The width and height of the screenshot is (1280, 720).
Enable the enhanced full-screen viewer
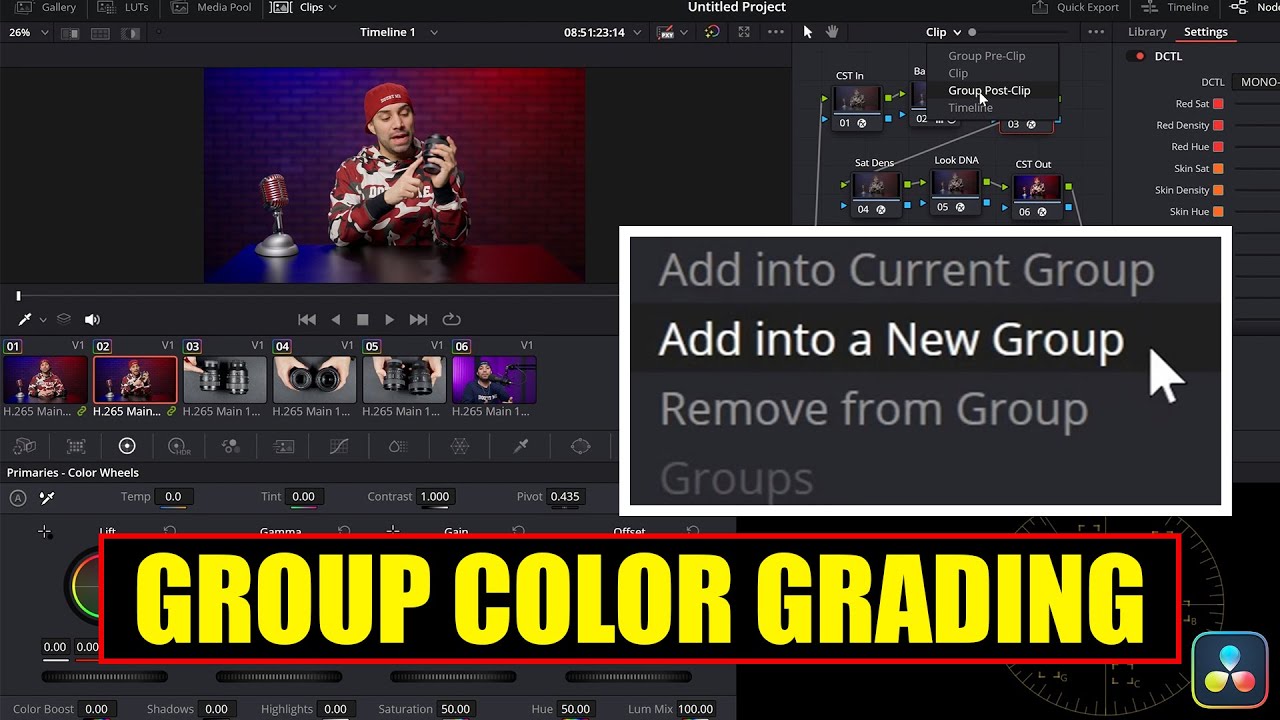[743, 32]
